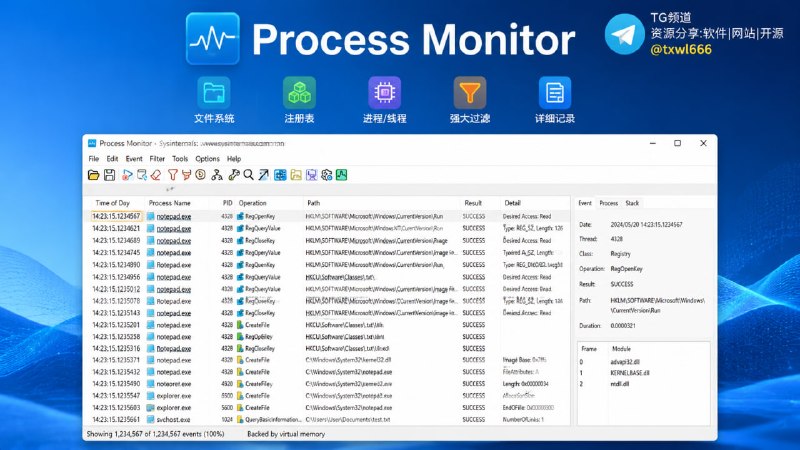The image size is (800, 450).
Task: Toggle the Autoscroll toolbar icon
Action: point(142,175)
